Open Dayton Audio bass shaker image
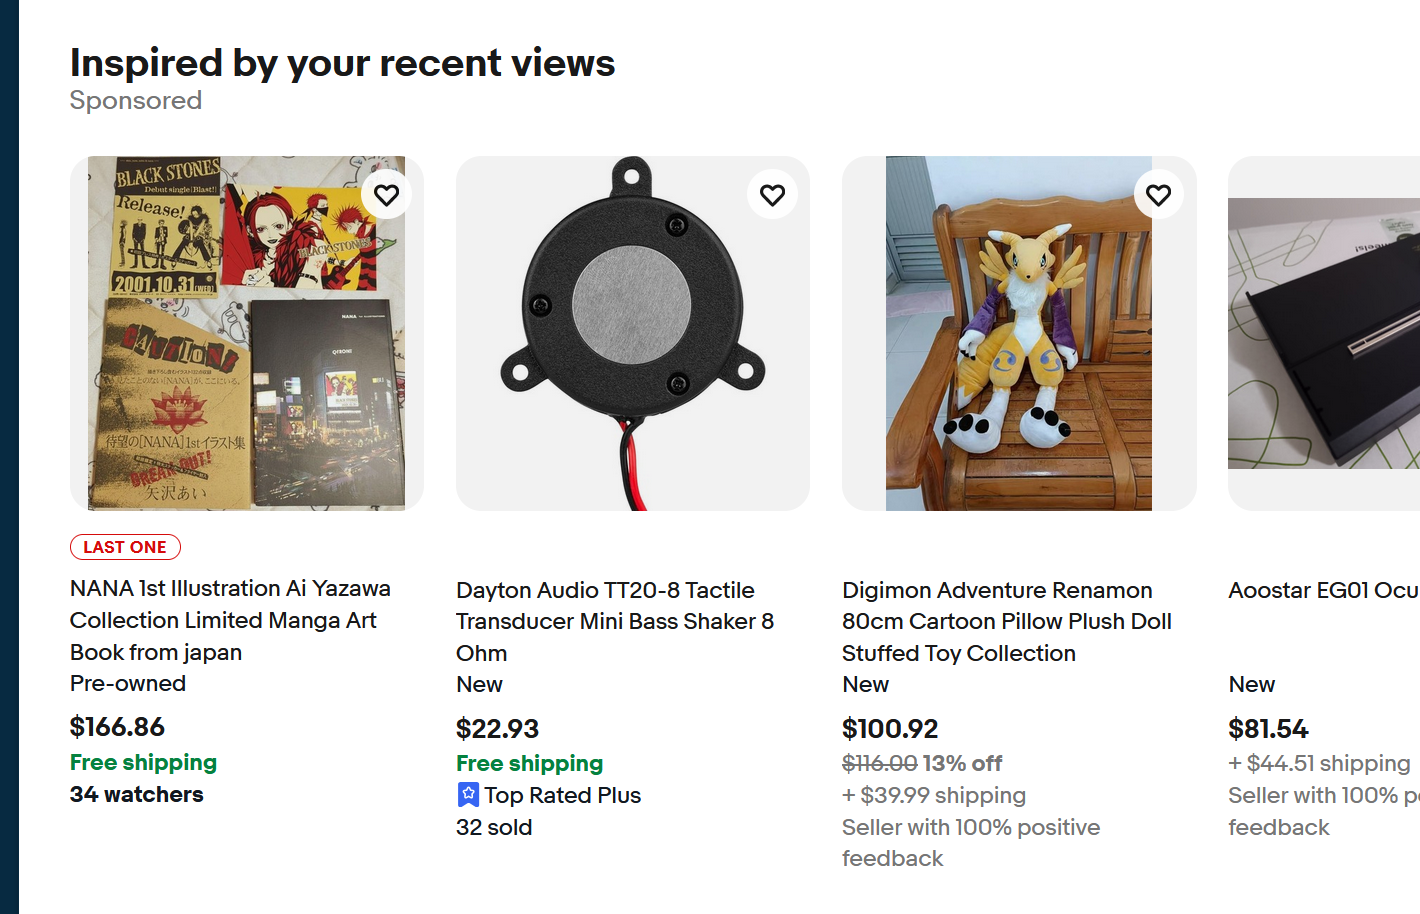 [632, 333]
